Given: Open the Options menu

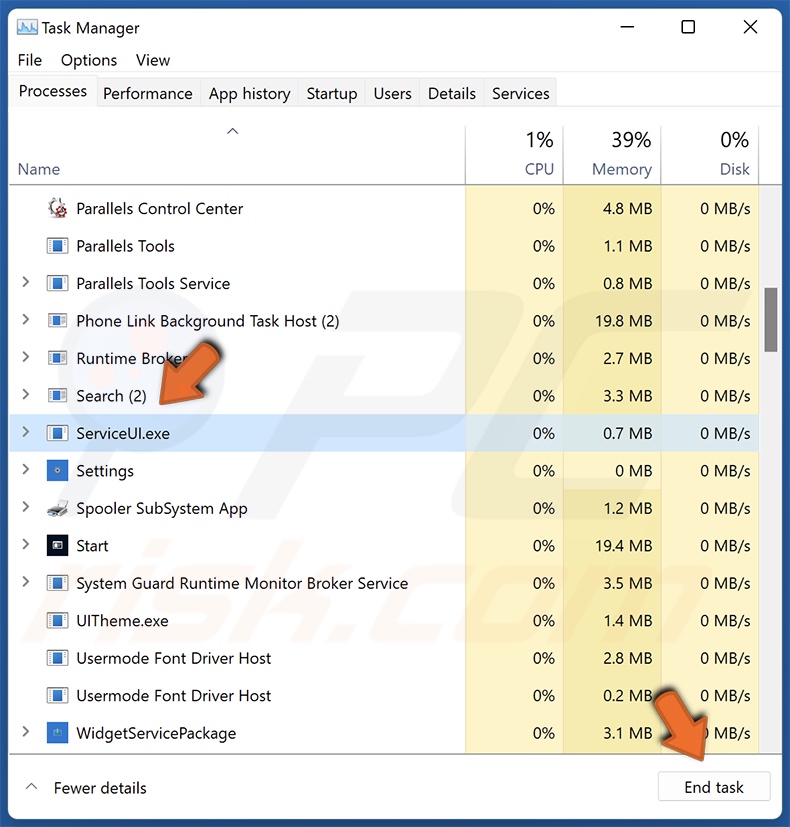Looking at the screenshot, I should tap(89, 60).
